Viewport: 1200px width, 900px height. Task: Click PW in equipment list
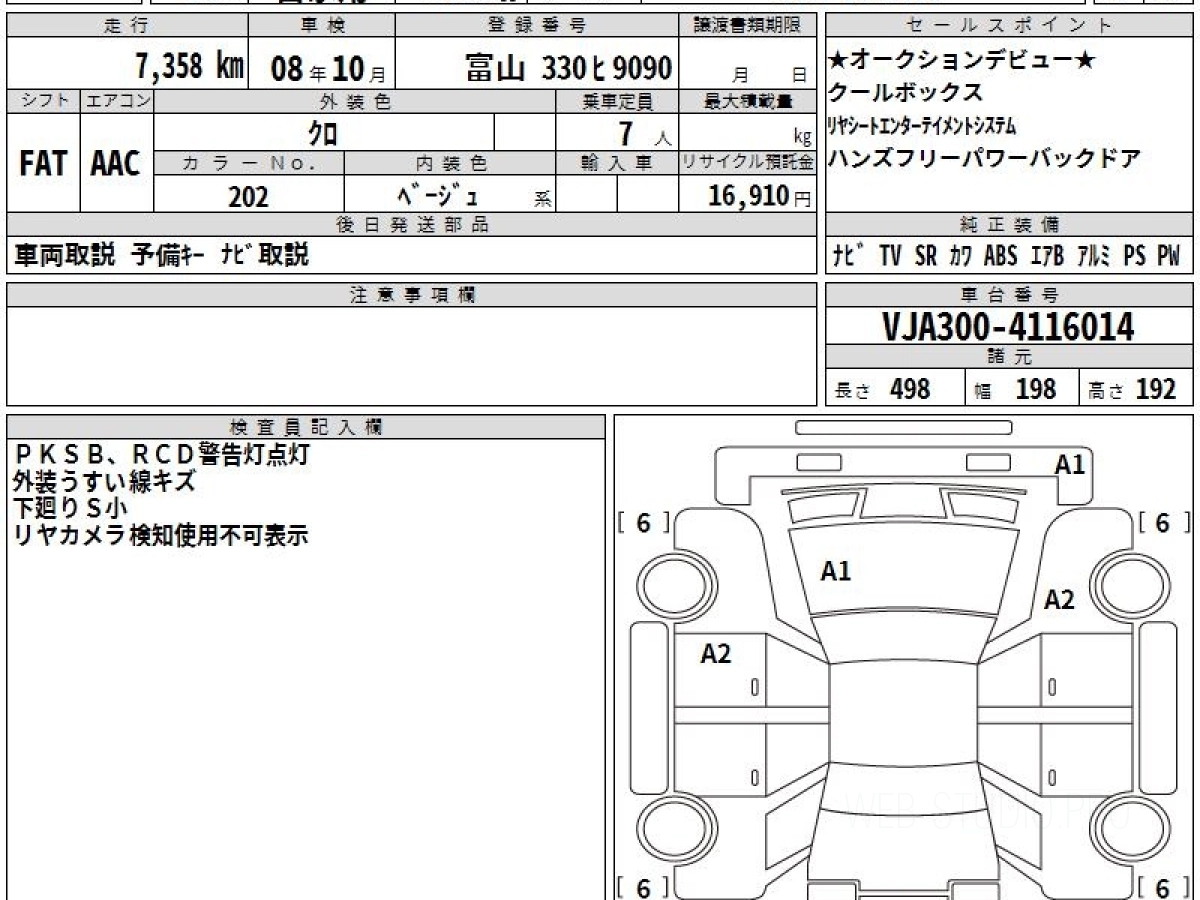point(1168,256)
